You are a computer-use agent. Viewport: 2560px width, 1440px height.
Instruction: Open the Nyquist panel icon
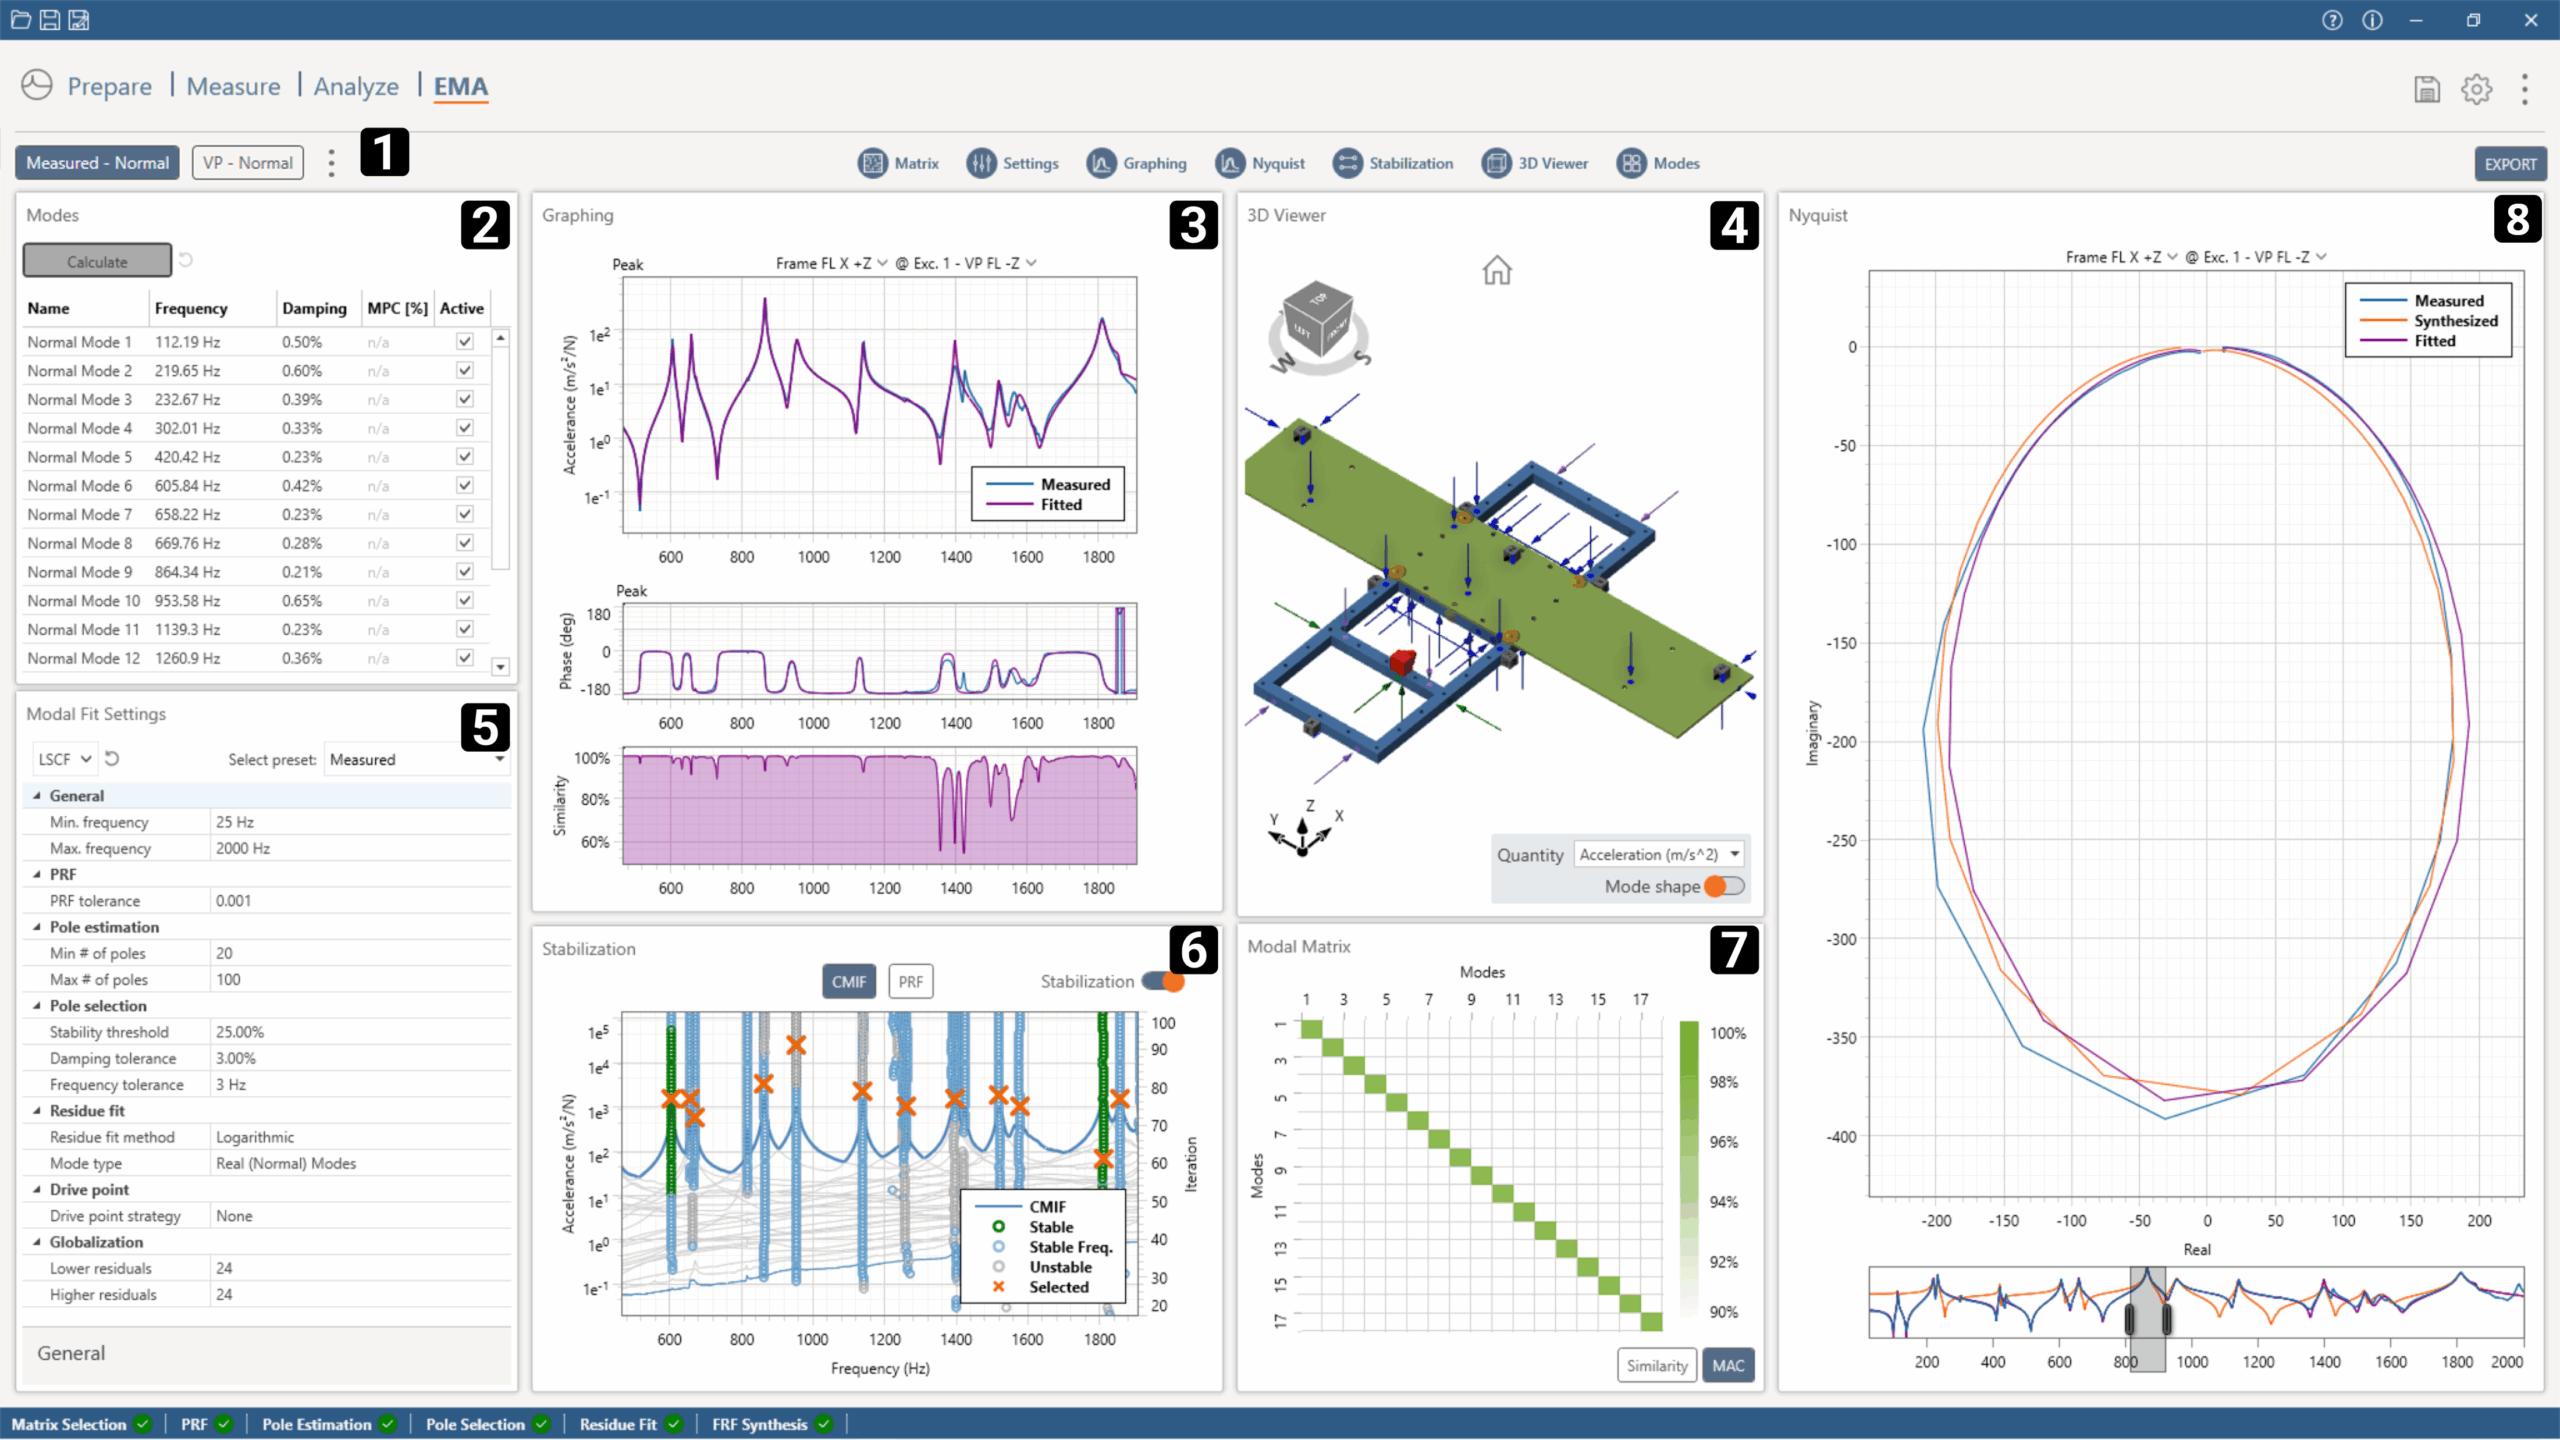click(1230, 163)
